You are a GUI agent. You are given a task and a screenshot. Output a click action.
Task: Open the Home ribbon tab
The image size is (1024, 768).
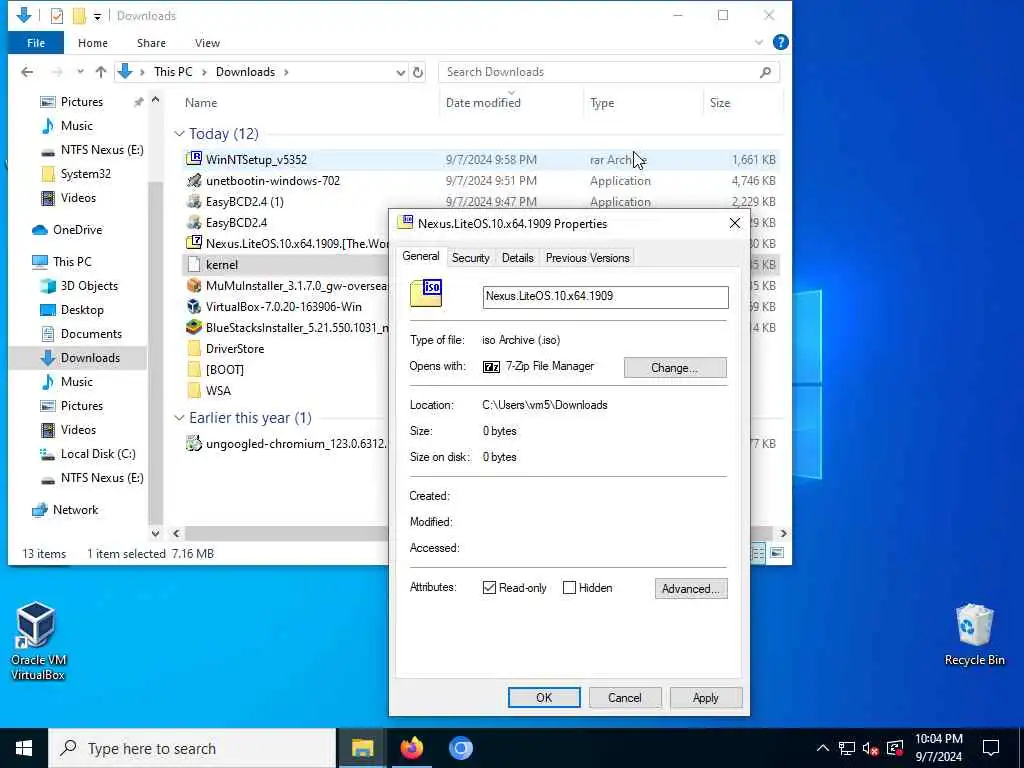point(93,43)
